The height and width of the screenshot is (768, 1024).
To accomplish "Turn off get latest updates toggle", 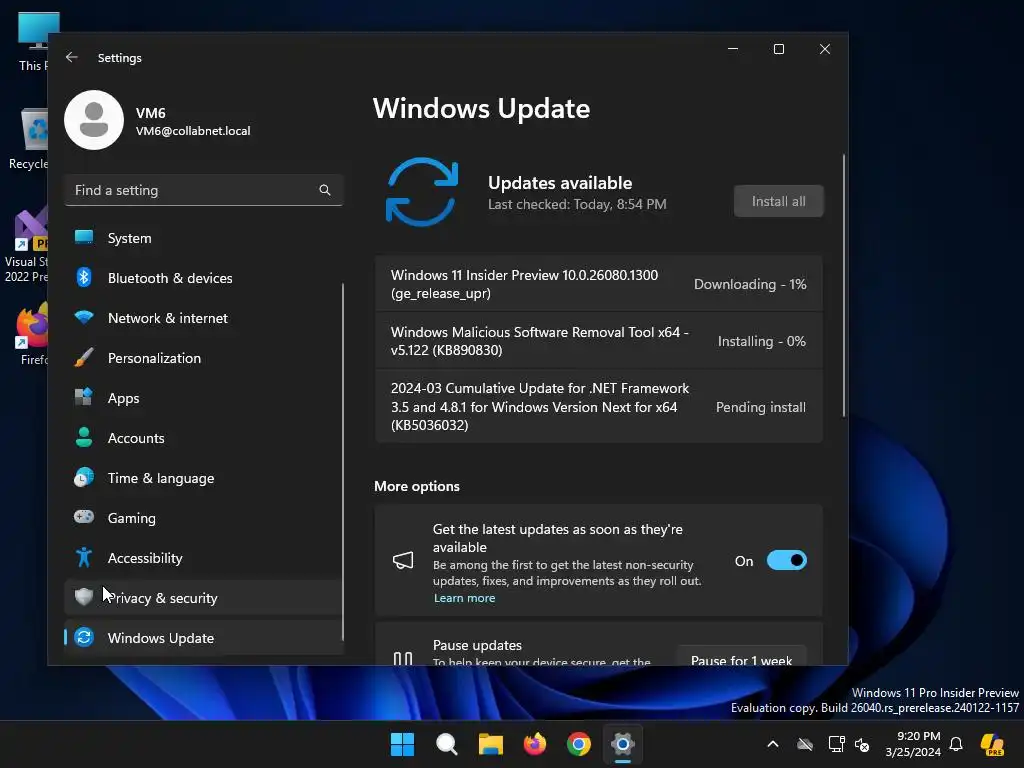I will [x=786, y=560].
